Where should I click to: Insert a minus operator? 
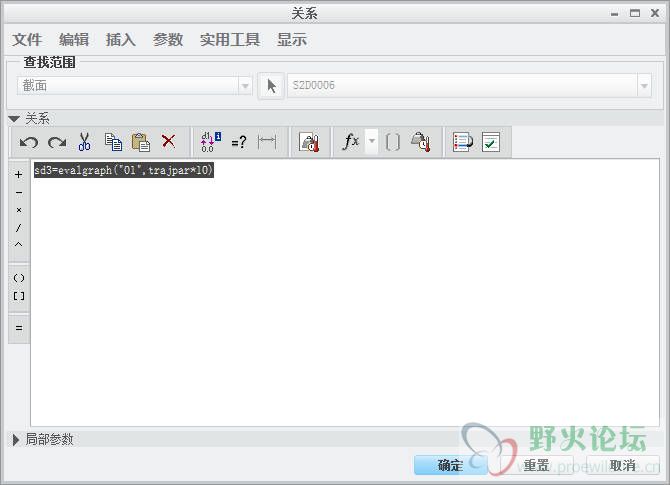(x=18, y=193)
